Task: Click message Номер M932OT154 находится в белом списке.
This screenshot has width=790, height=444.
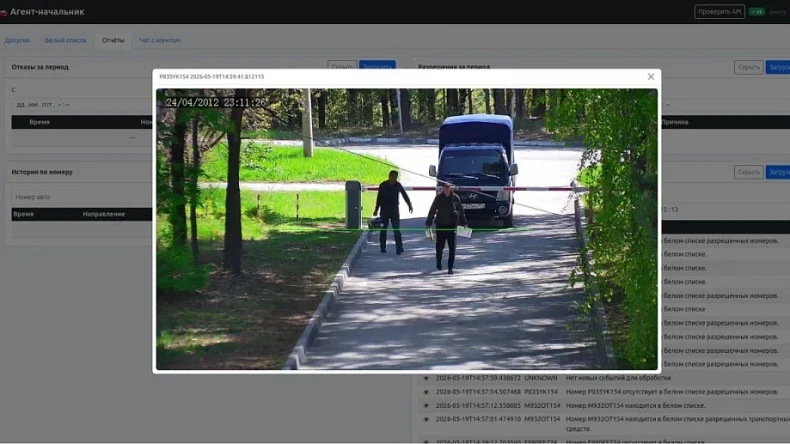Action: (635, 405)
